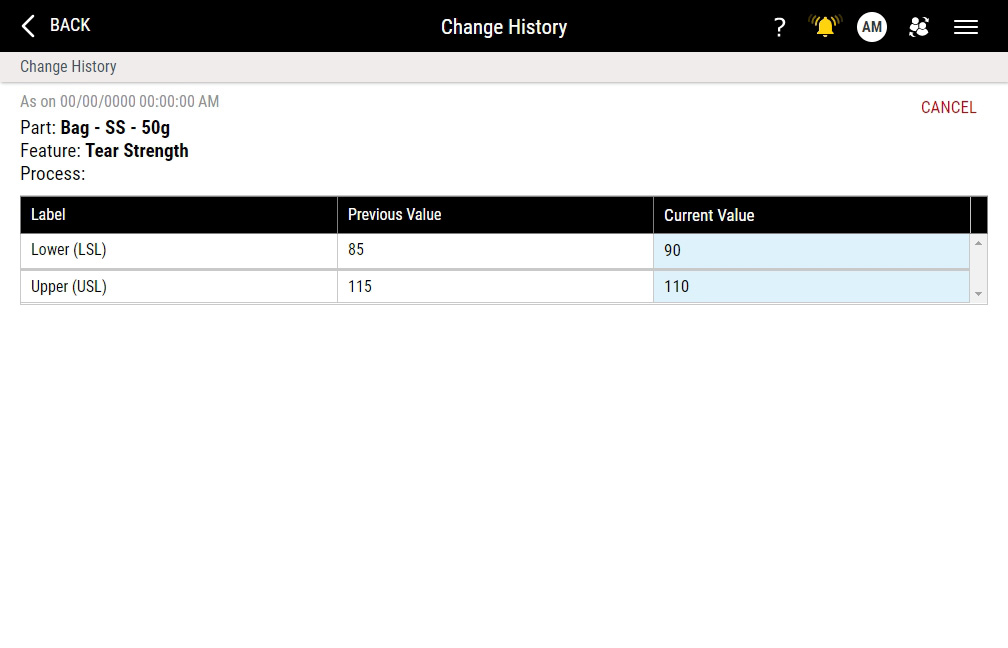The image size is (1008, 648).
Task: Click the previous value cell showing 115
Action: (x=495, y=287)
